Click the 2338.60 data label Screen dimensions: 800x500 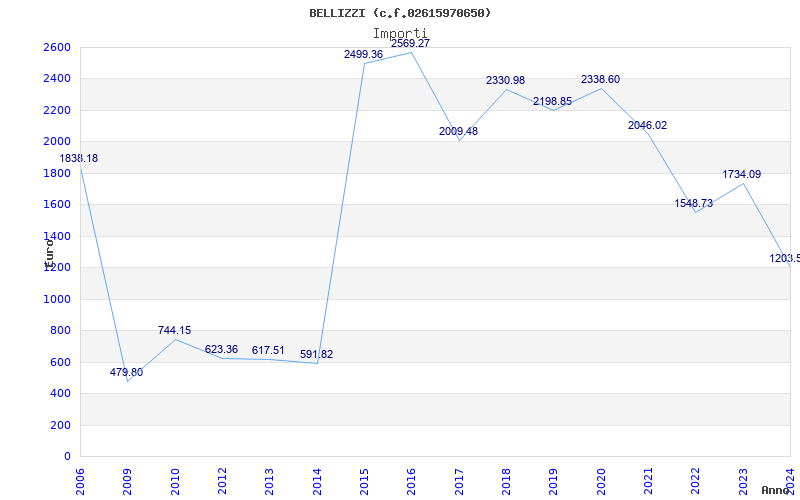coord(600,79)
